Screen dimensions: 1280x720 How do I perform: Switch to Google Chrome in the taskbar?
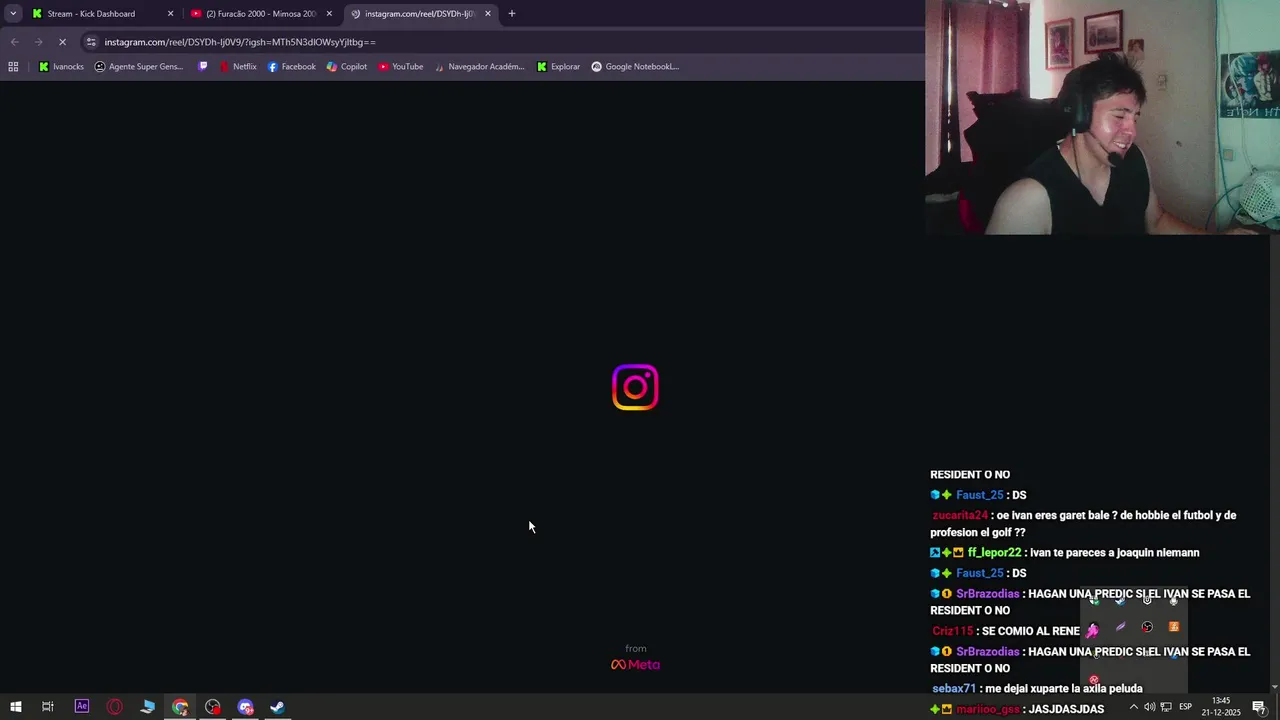[180, 707]
